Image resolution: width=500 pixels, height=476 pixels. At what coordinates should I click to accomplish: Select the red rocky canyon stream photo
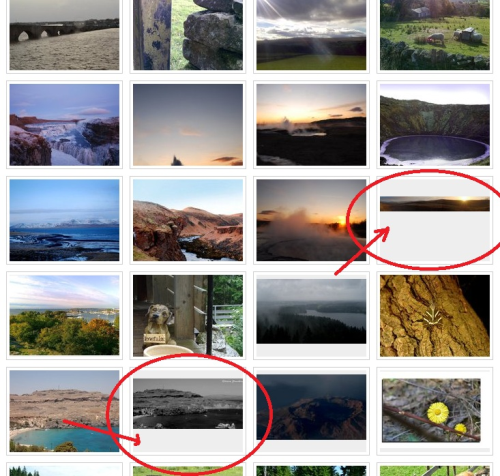click(x=188, y=220)
